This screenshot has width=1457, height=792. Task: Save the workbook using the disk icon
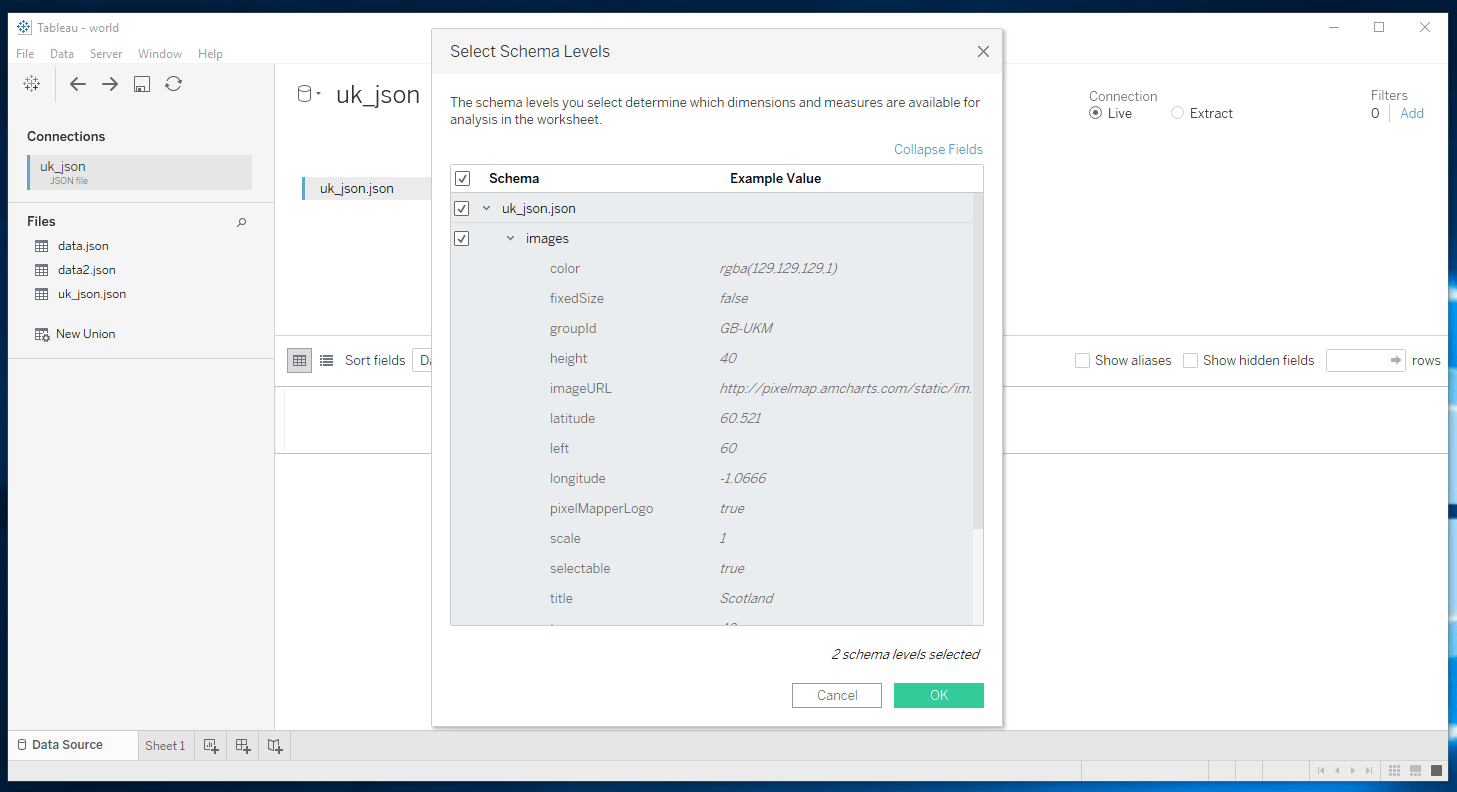(x=142, y=84)
